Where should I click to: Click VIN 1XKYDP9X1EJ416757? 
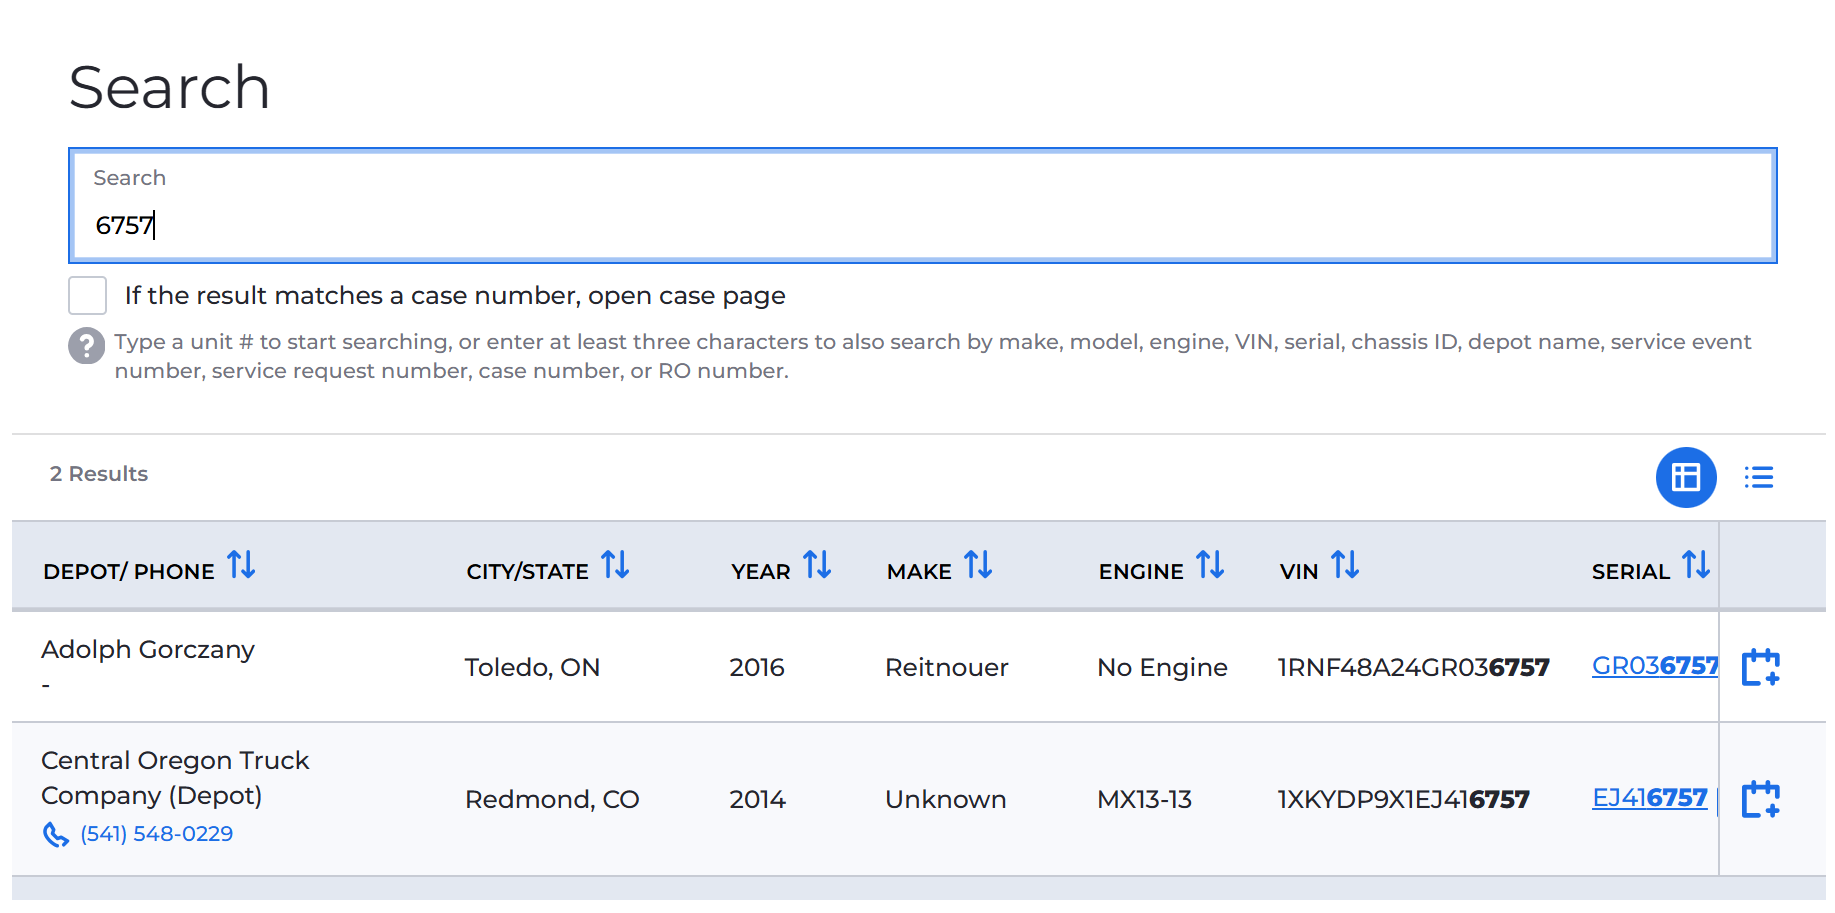(1403, 799)
